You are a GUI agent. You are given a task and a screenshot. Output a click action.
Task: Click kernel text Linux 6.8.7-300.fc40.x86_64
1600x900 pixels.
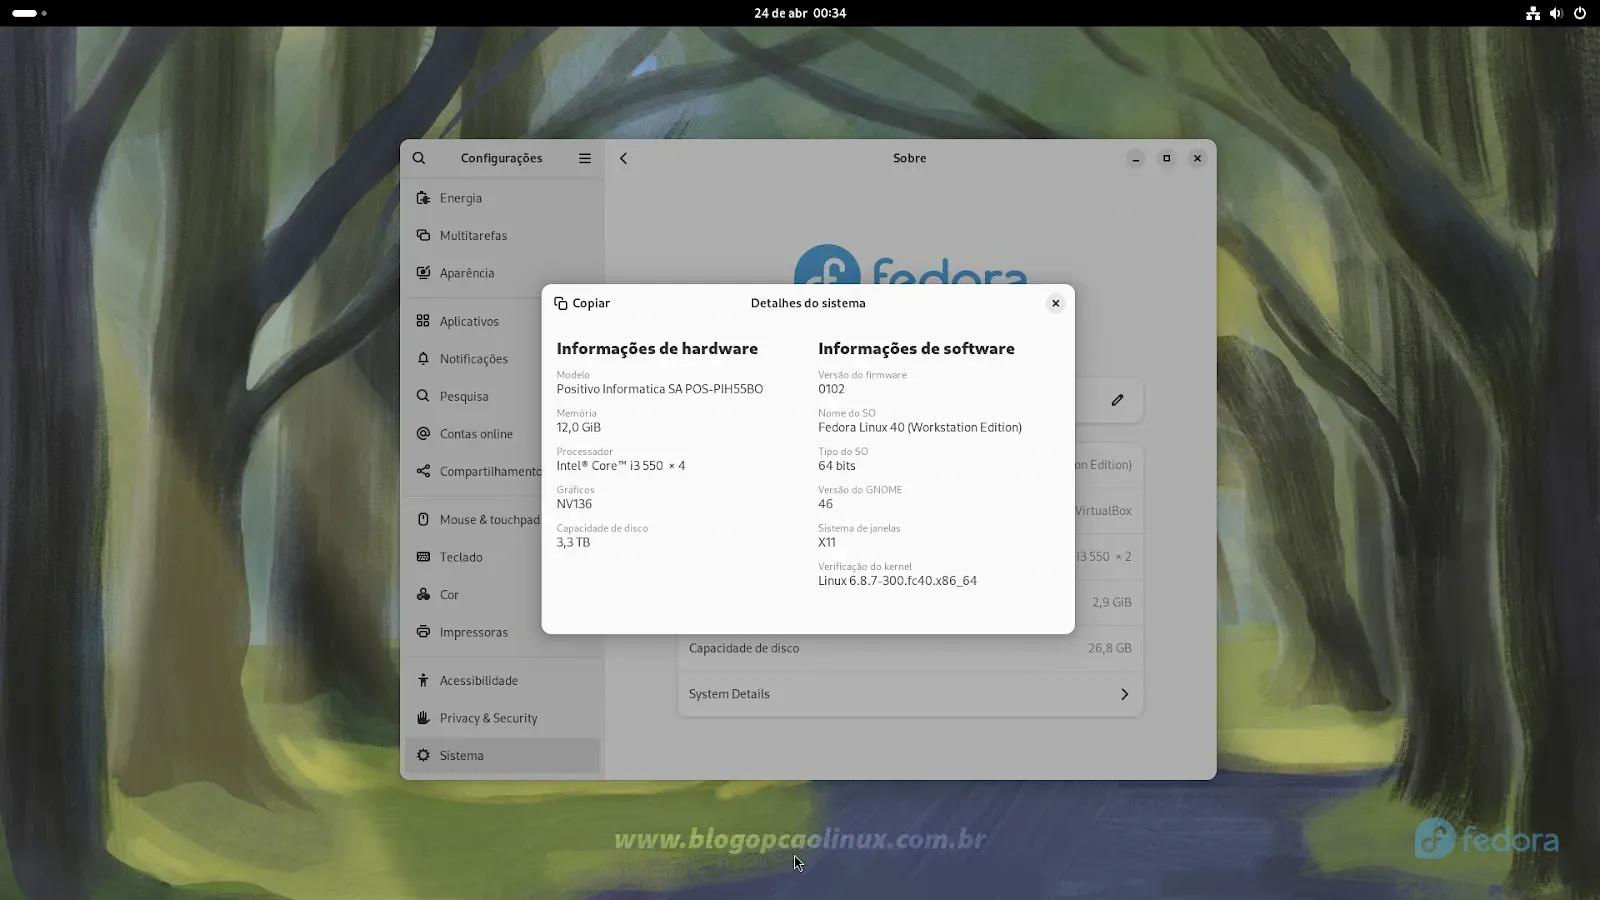point(897,580)
